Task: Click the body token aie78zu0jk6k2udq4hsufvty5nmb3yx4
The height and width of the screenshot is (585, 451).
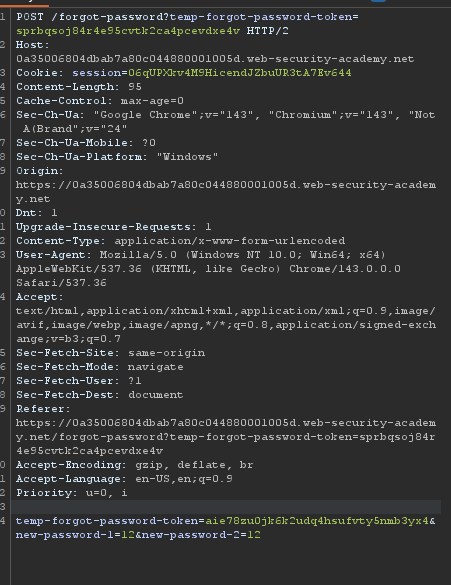Action: click(x=317, y=520)
